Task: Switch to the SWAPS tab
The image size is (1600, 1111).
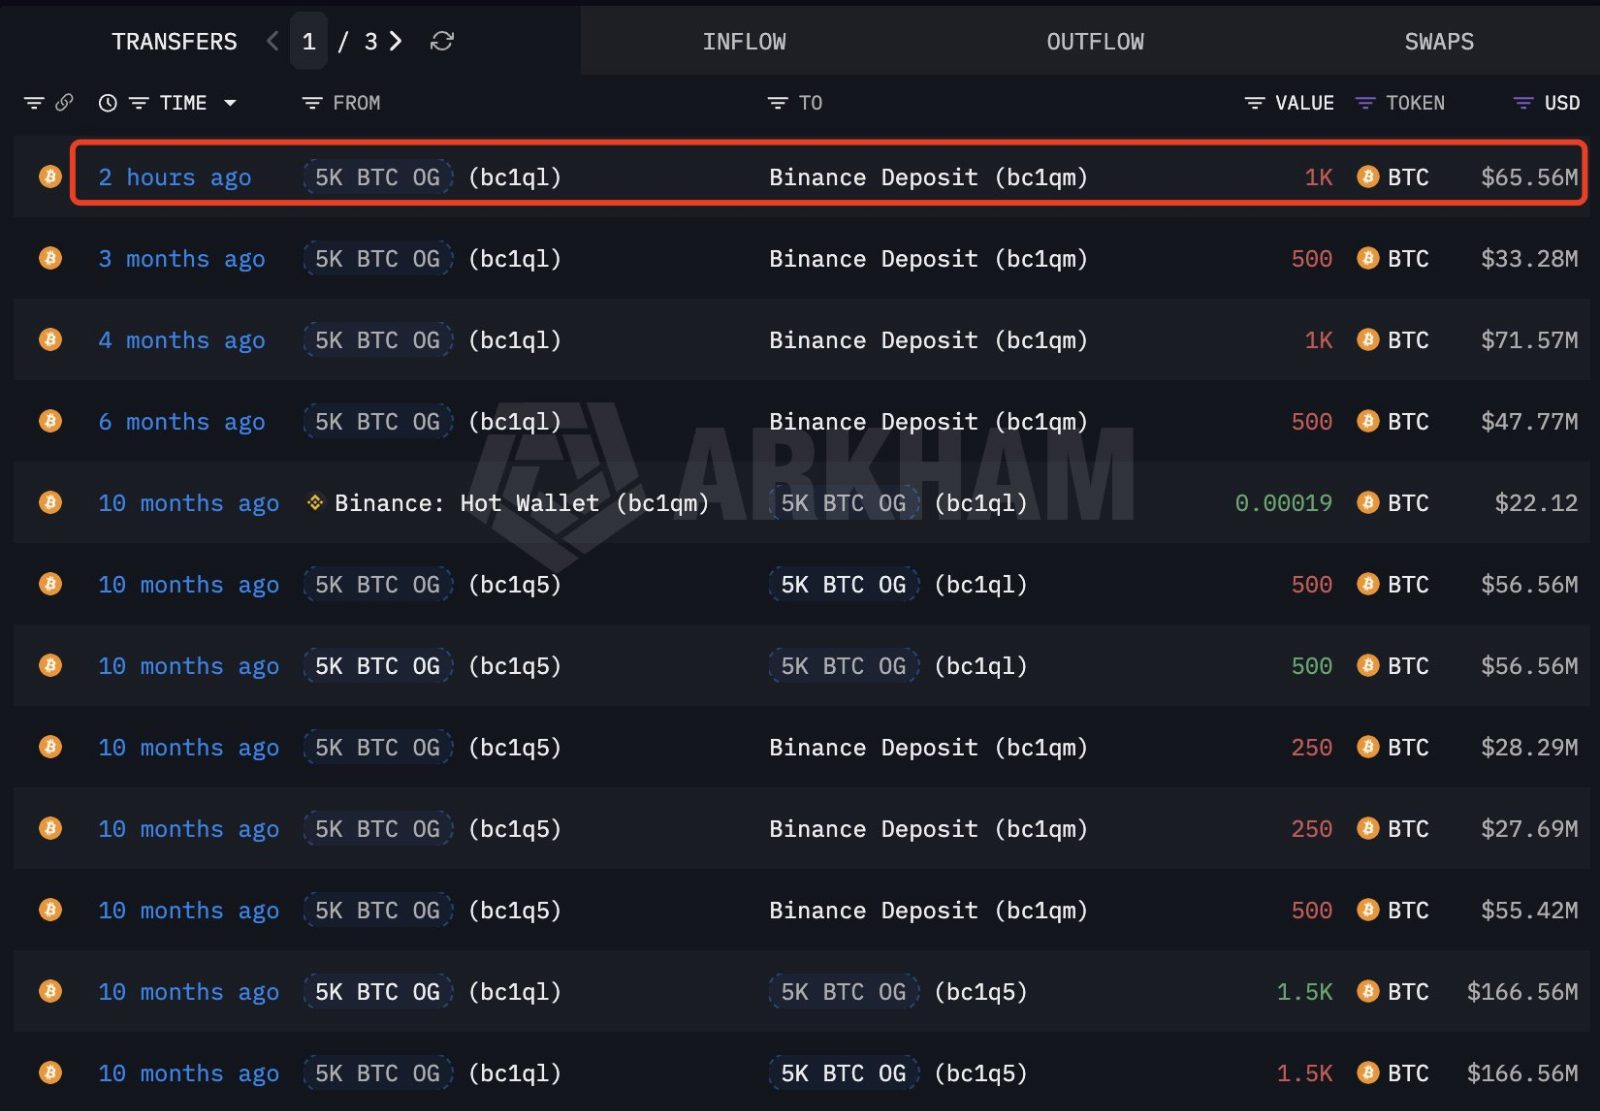Action: pyautogui.click(x=1439, y=41)
